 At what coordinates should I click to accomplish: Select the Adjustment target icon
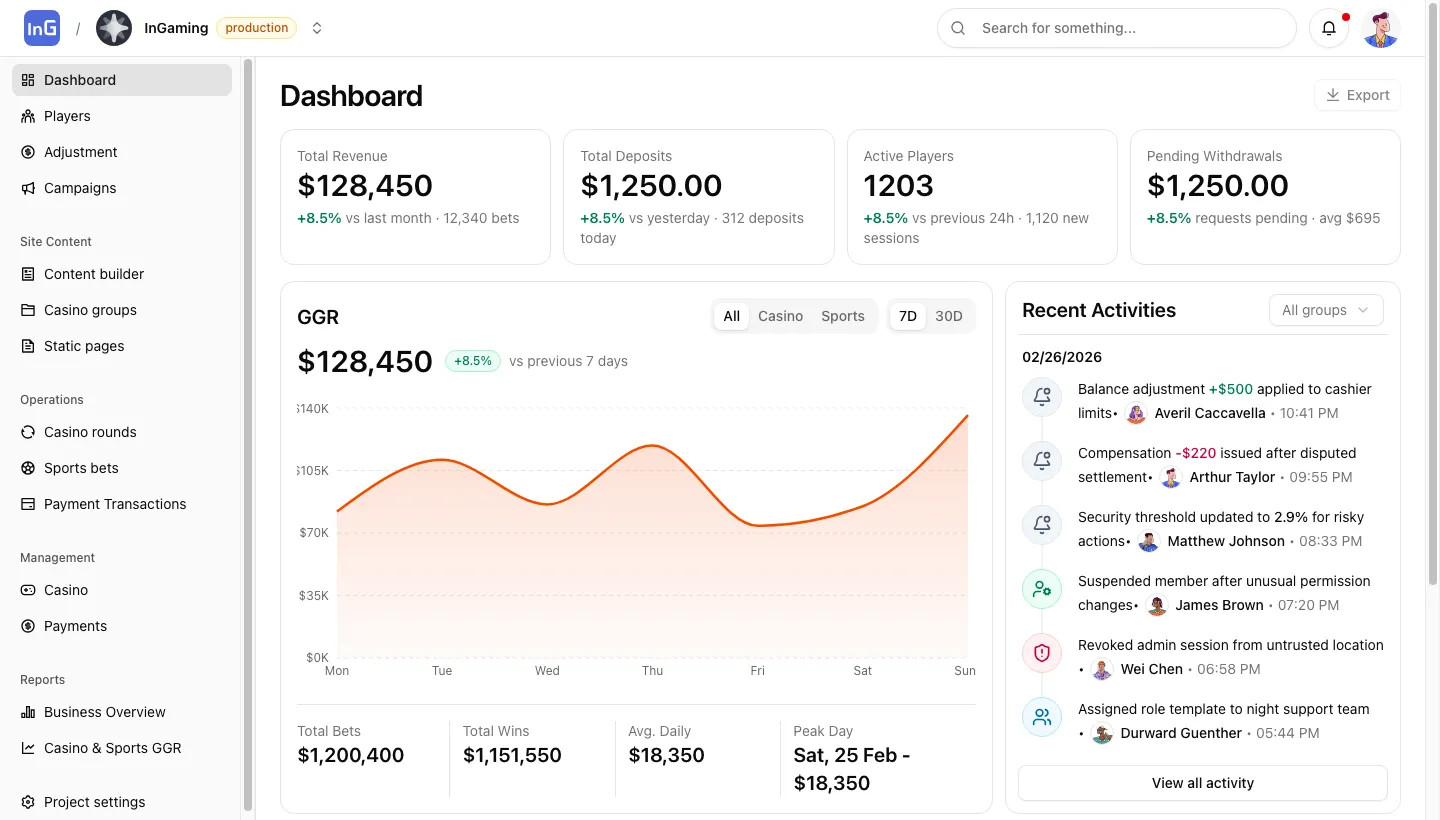click(x=27, y=152)
